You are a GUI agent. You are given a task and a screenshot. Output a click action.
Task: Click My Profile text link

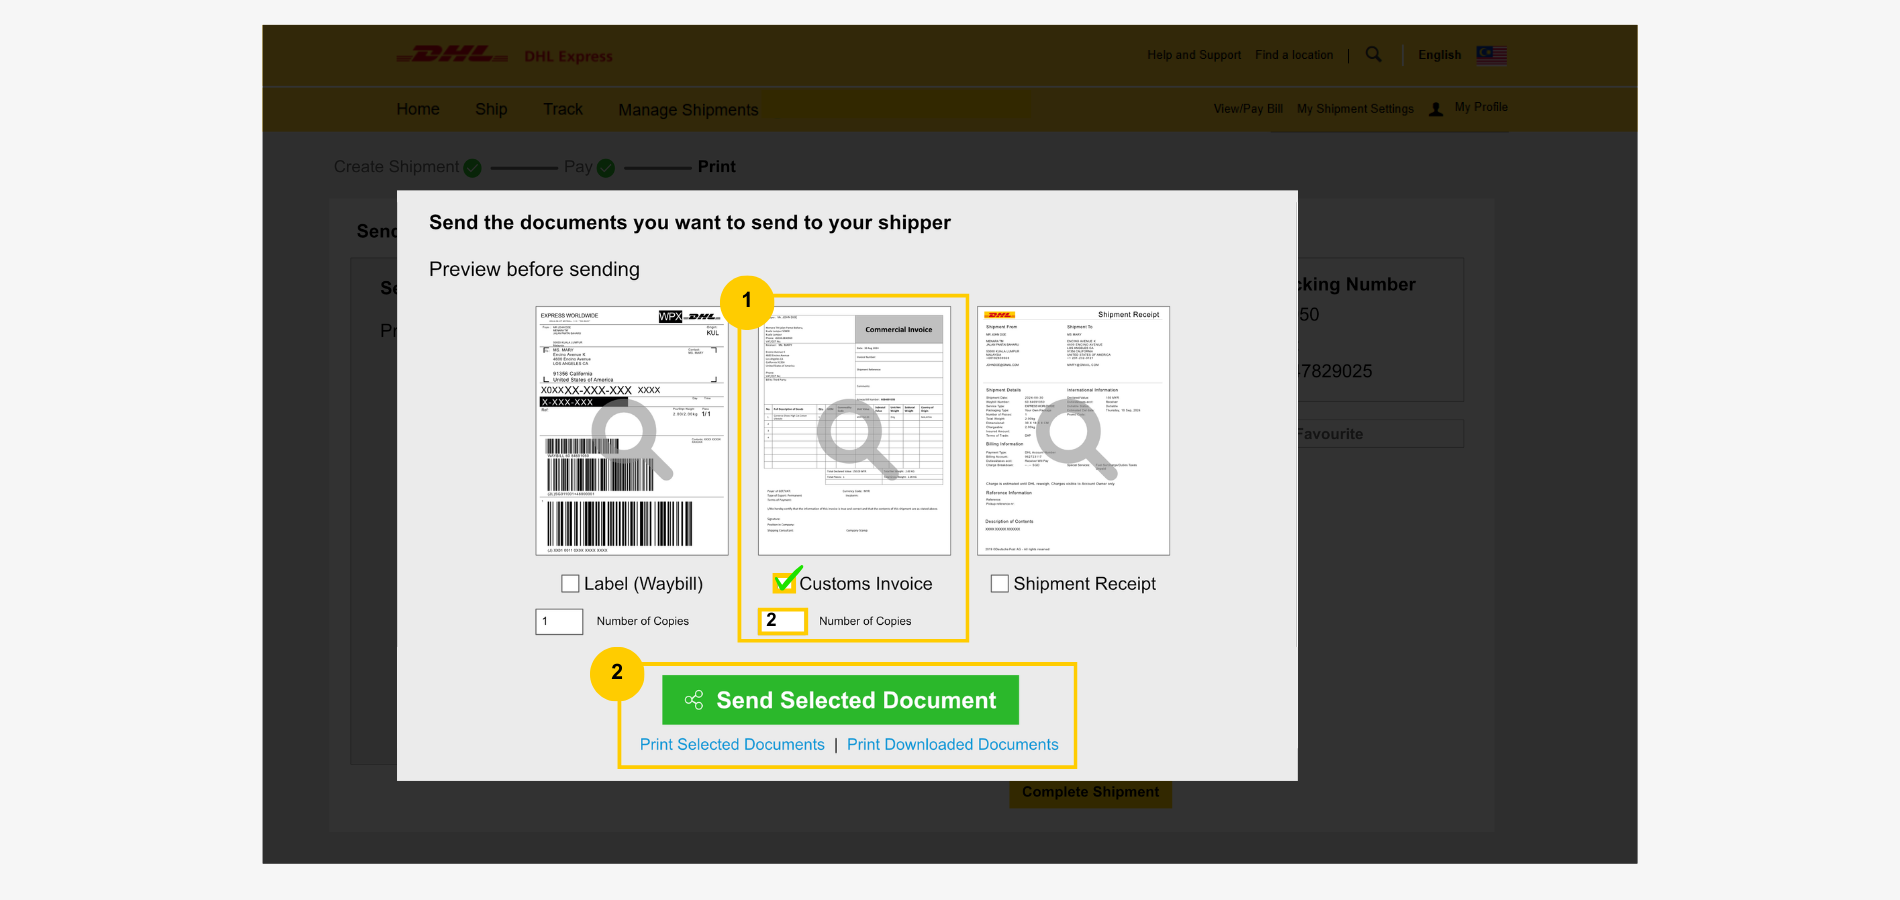click(x=1481, y=107)
